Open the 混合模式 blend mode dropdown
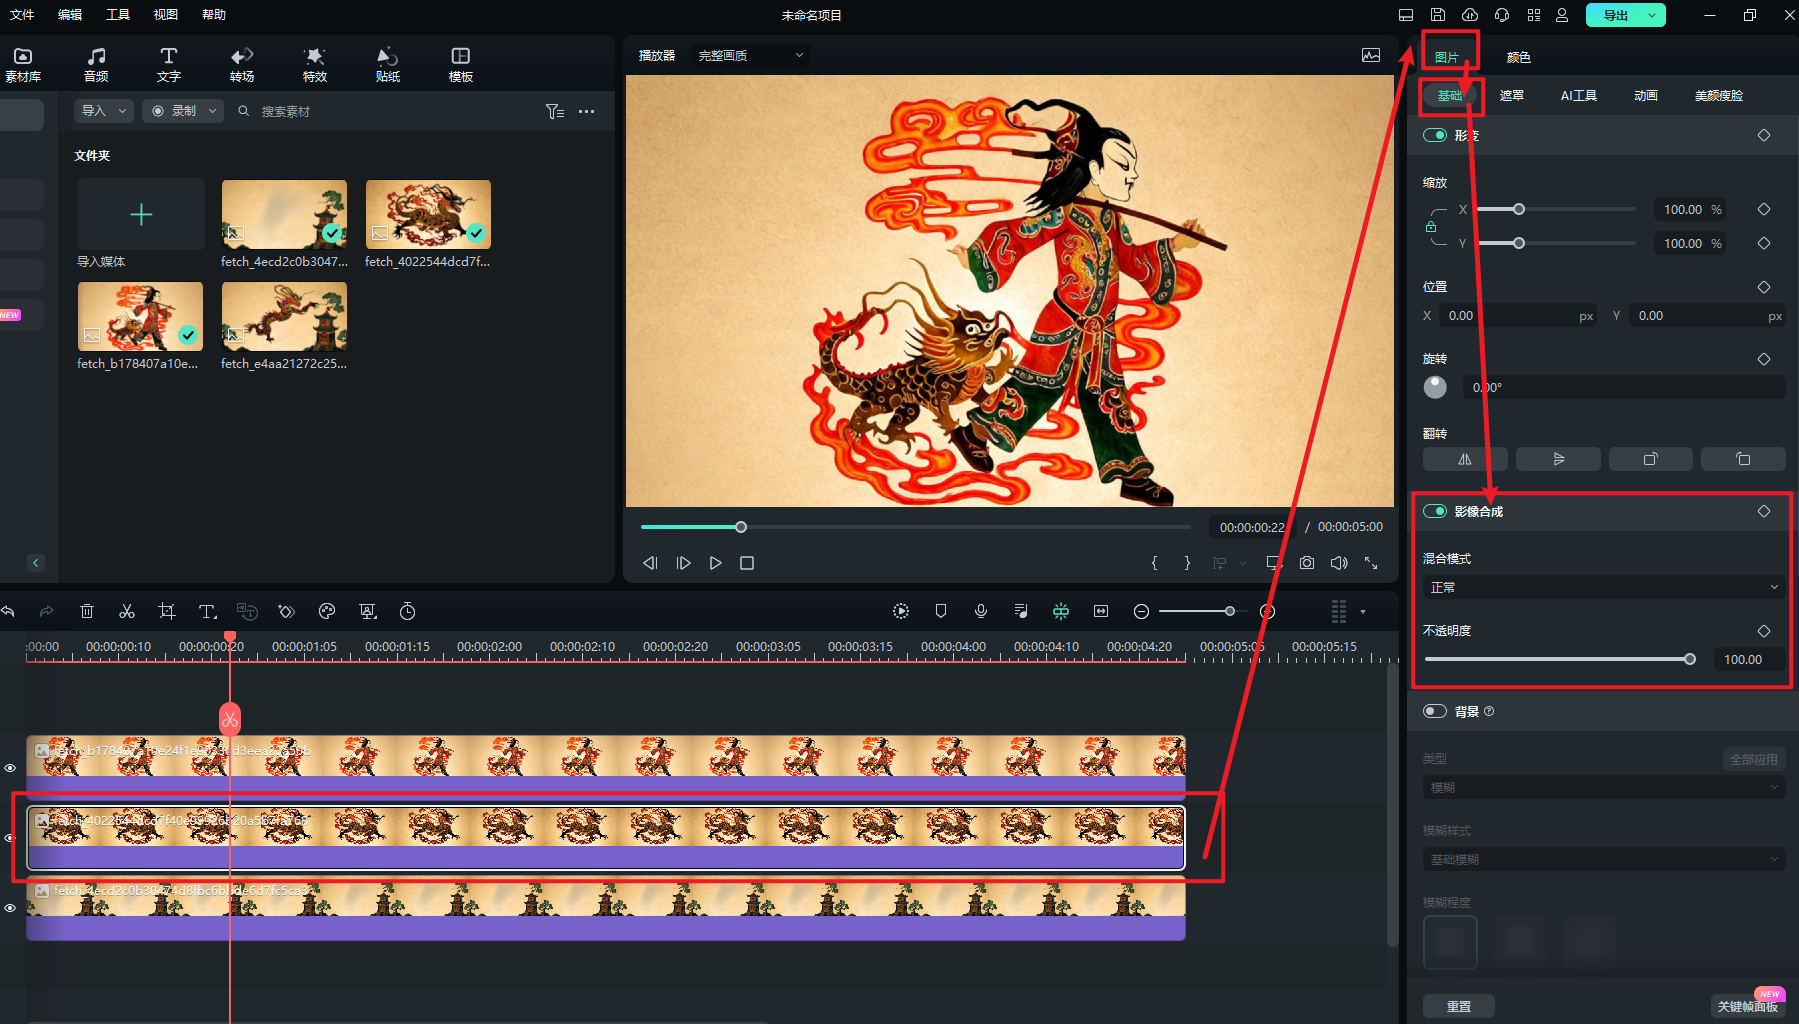The width and height of the screenshot is (1799, 1024). coord(1601,587)
